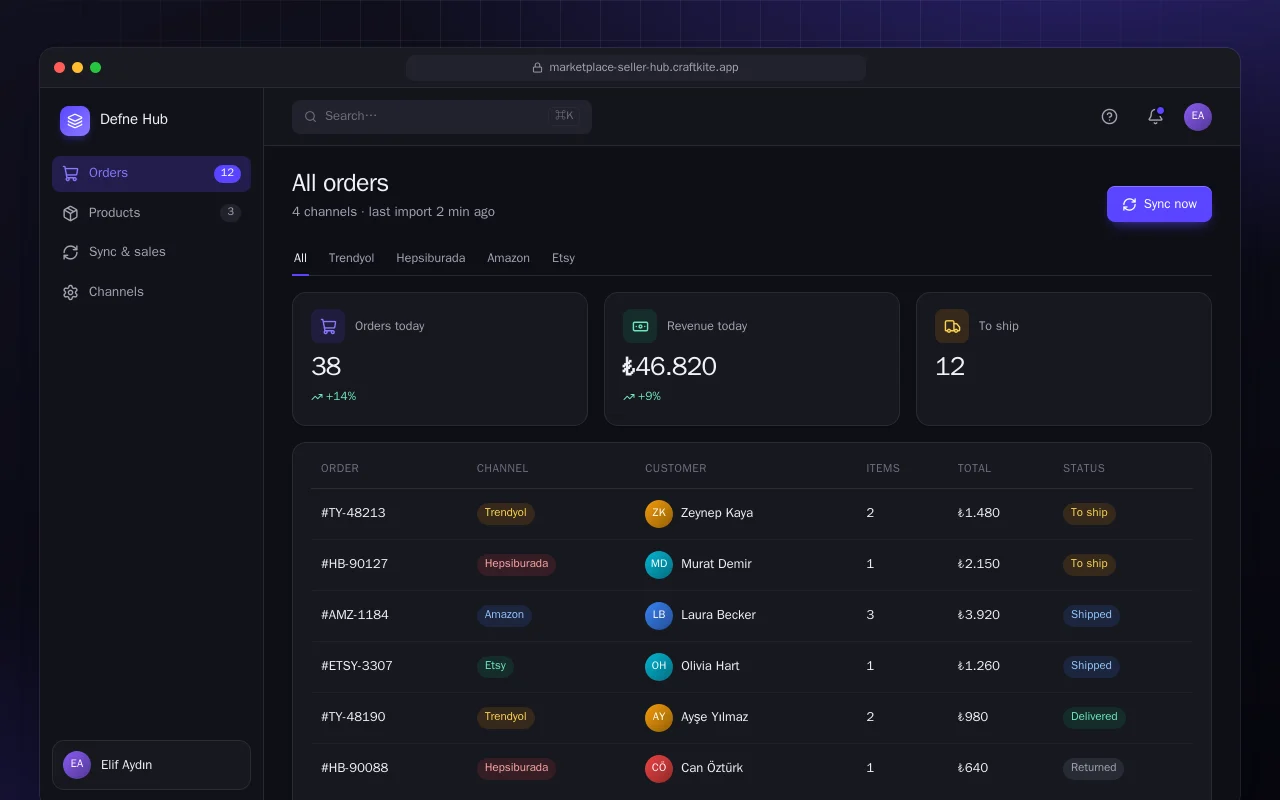Focus the Search input field

[442, 117]
